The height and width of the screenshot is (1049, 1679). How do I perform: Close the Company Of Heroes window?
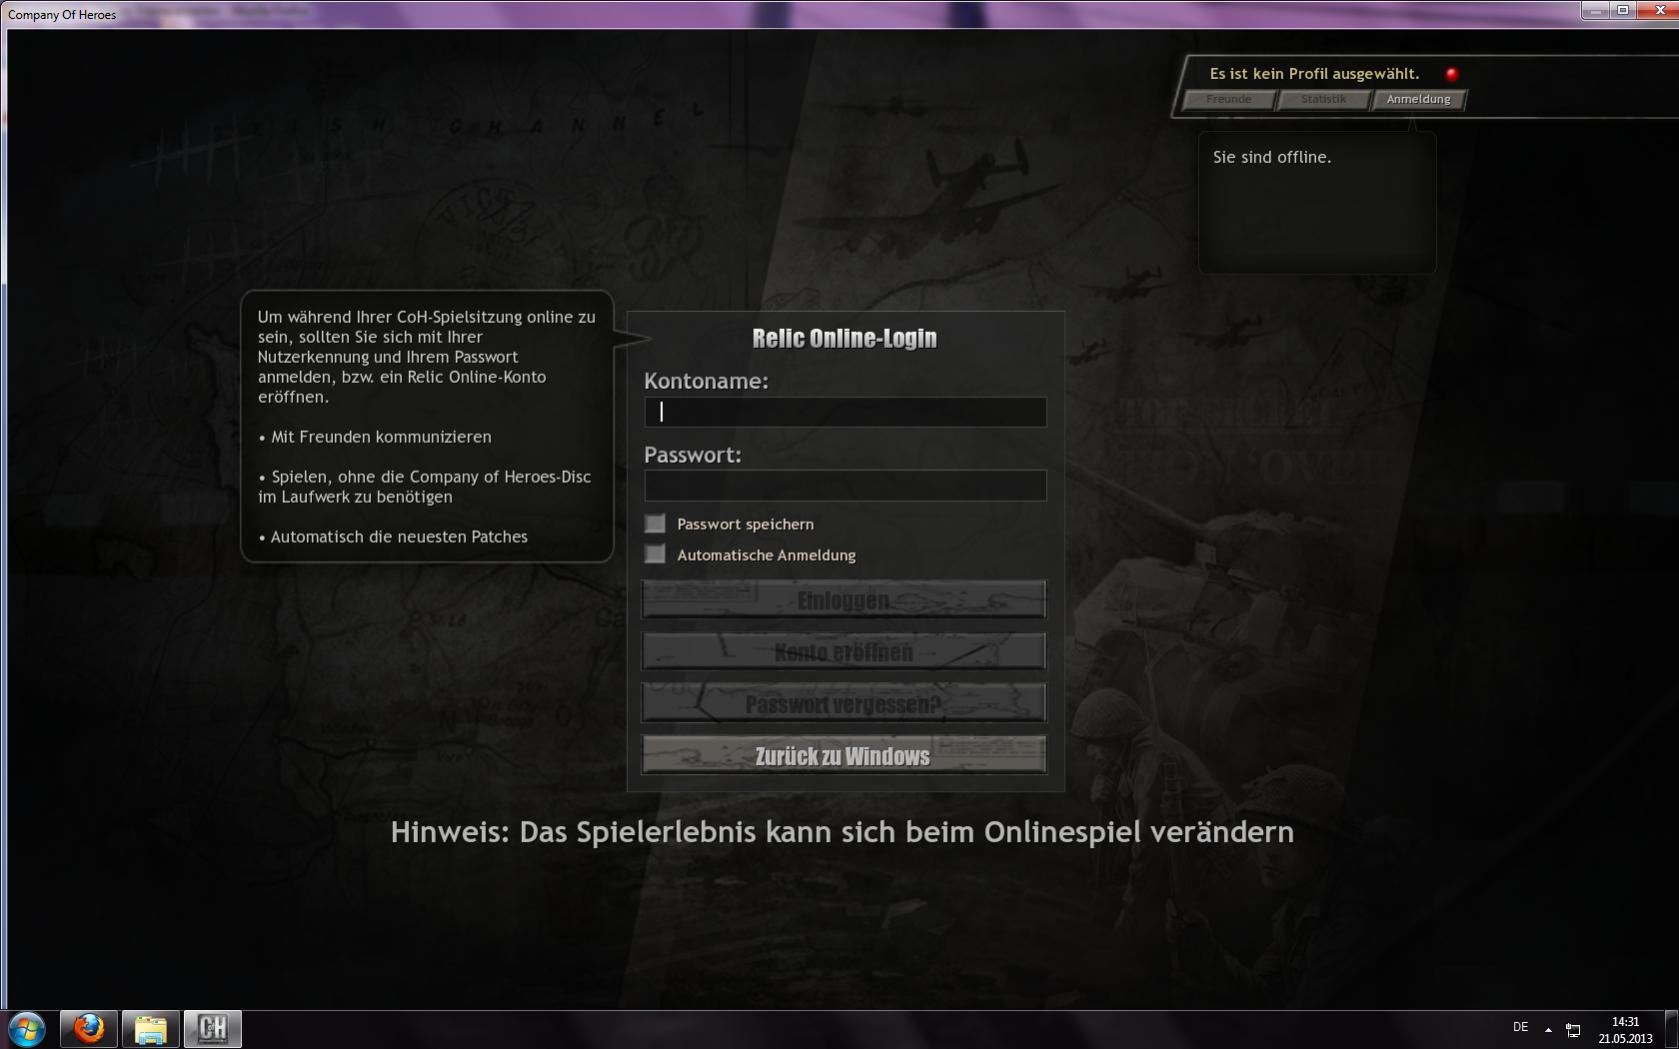[1657, 10]
